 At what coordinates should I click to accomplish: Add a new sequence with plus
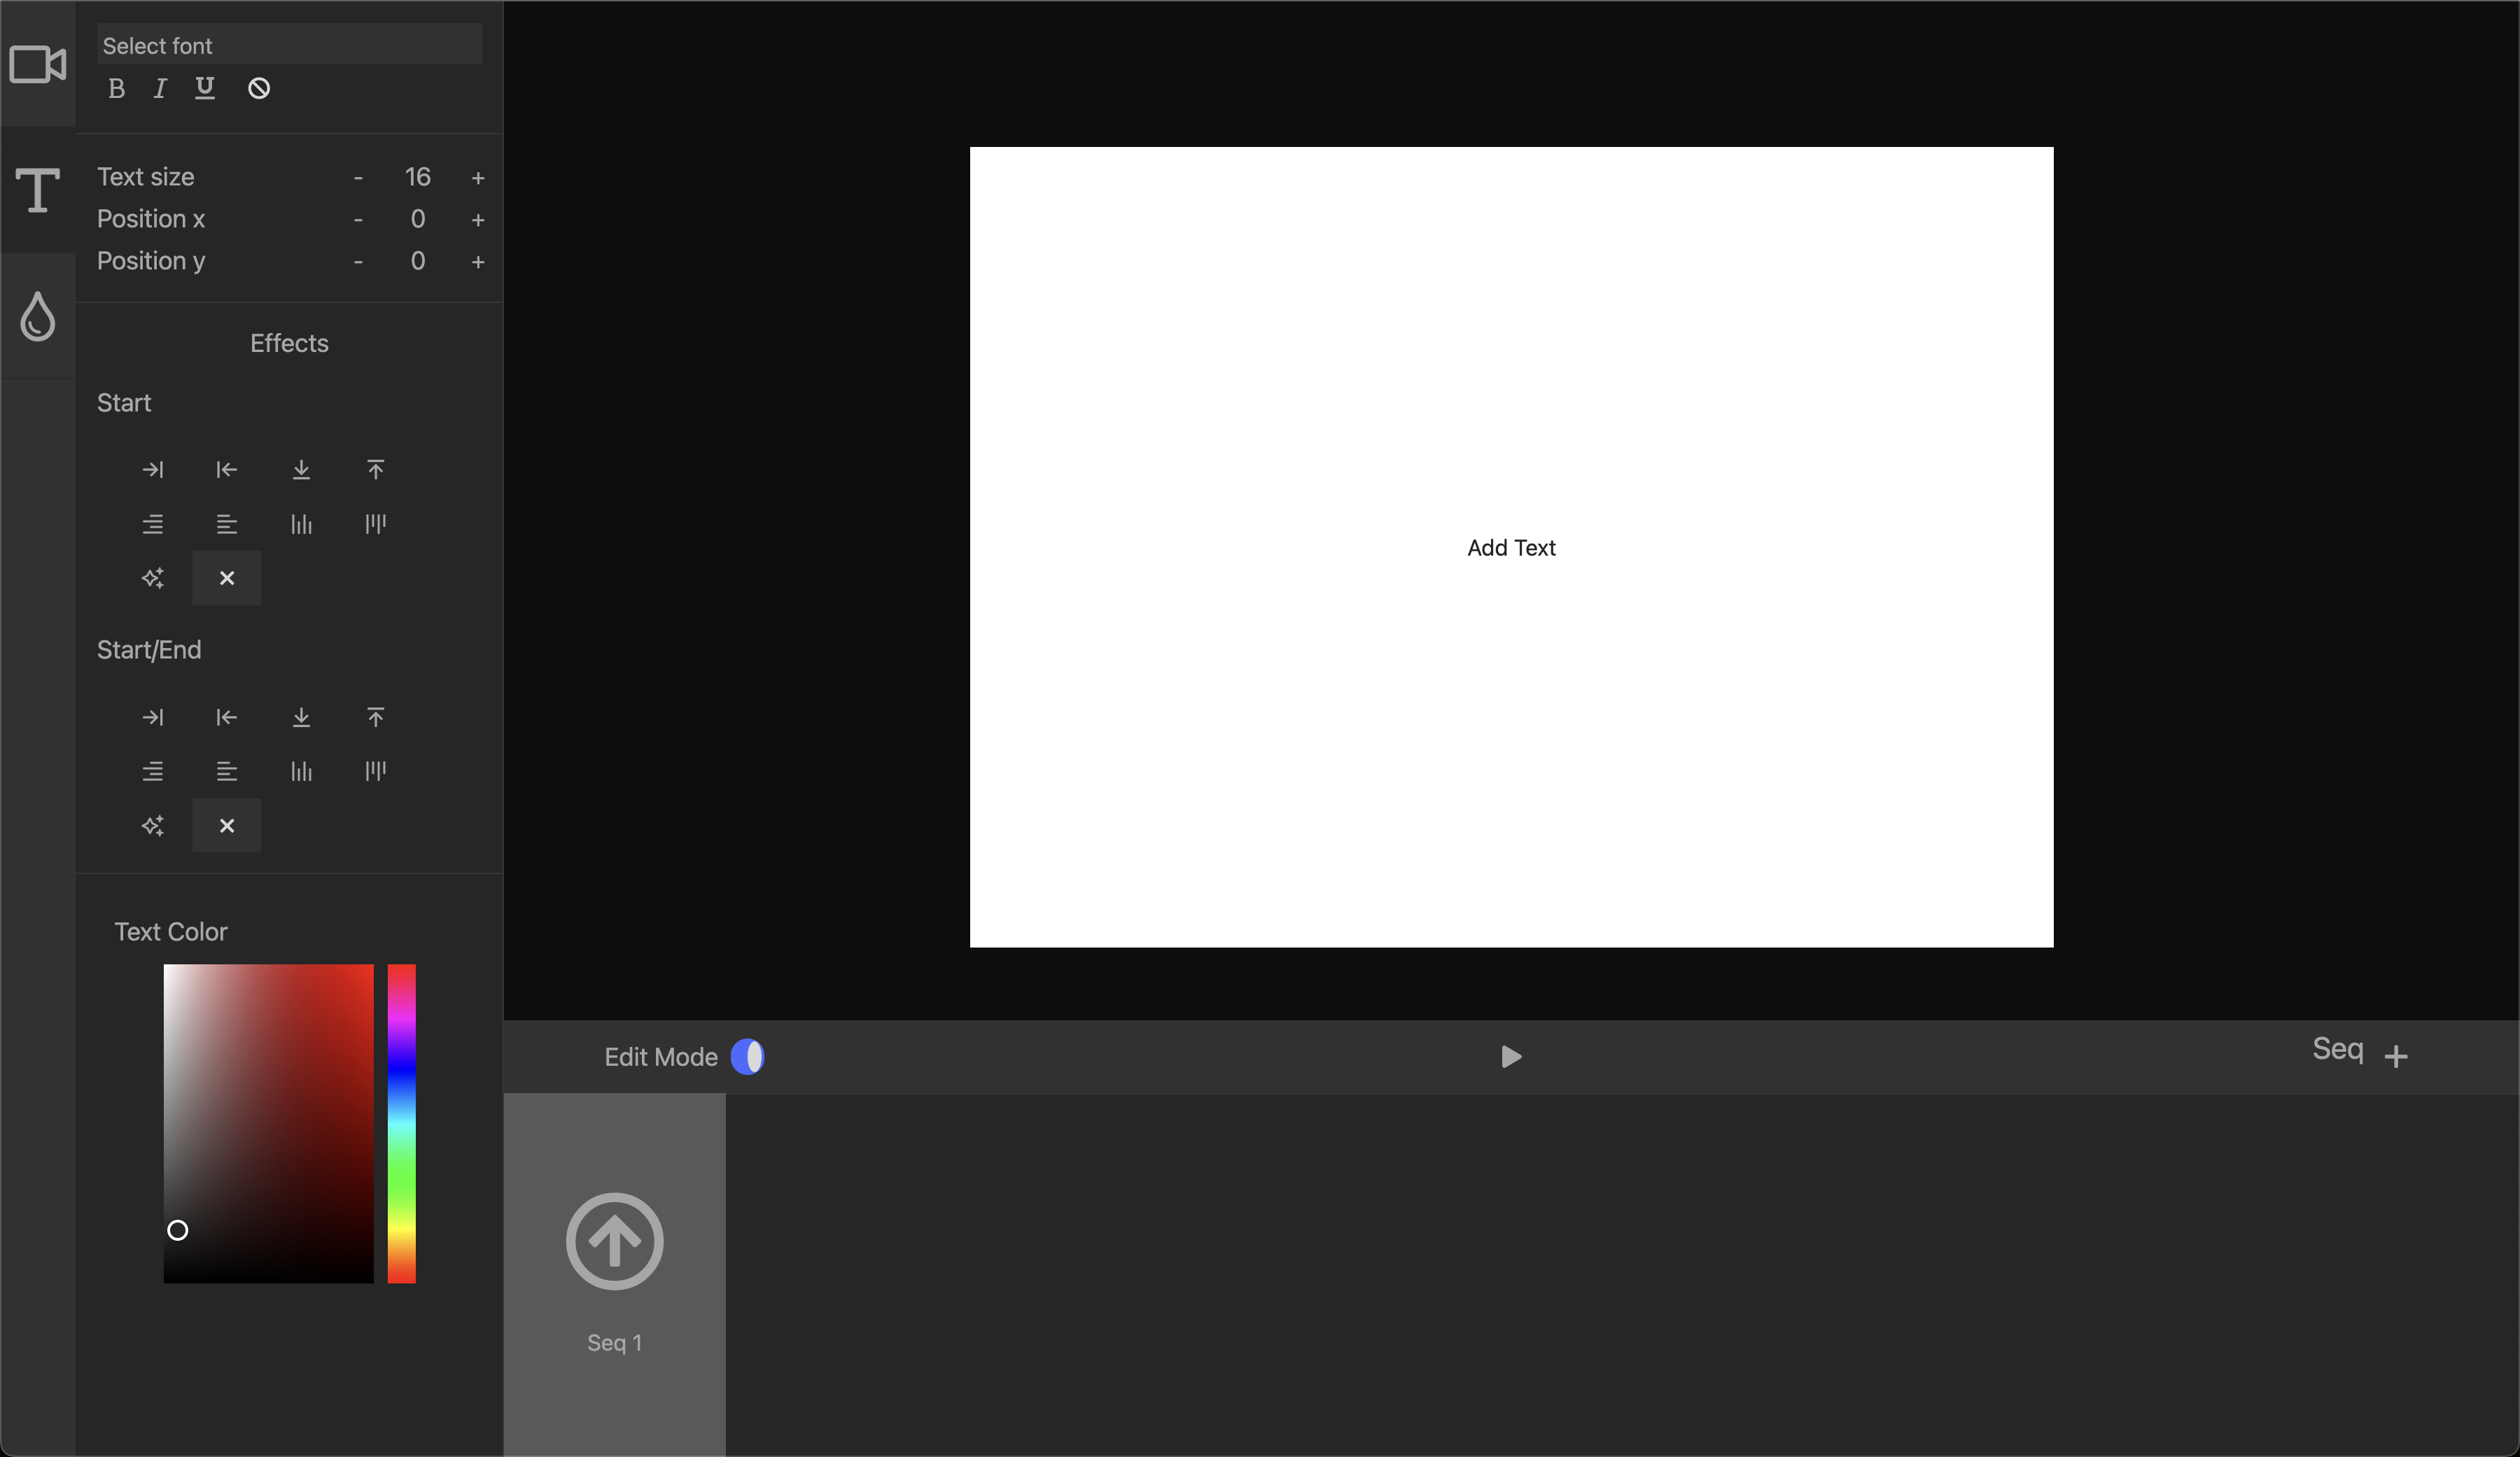(2395, 1057)
